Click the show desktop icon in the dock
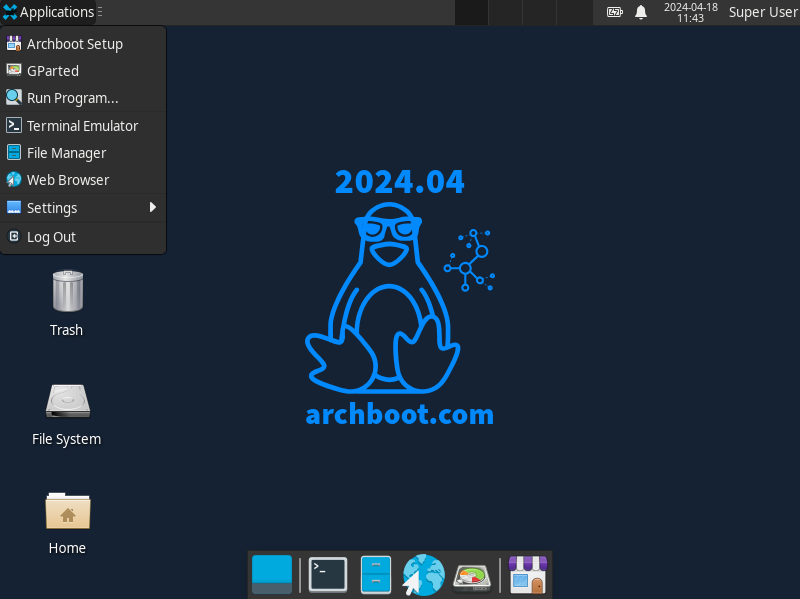800x599 pixels. (x=271, y=574)
